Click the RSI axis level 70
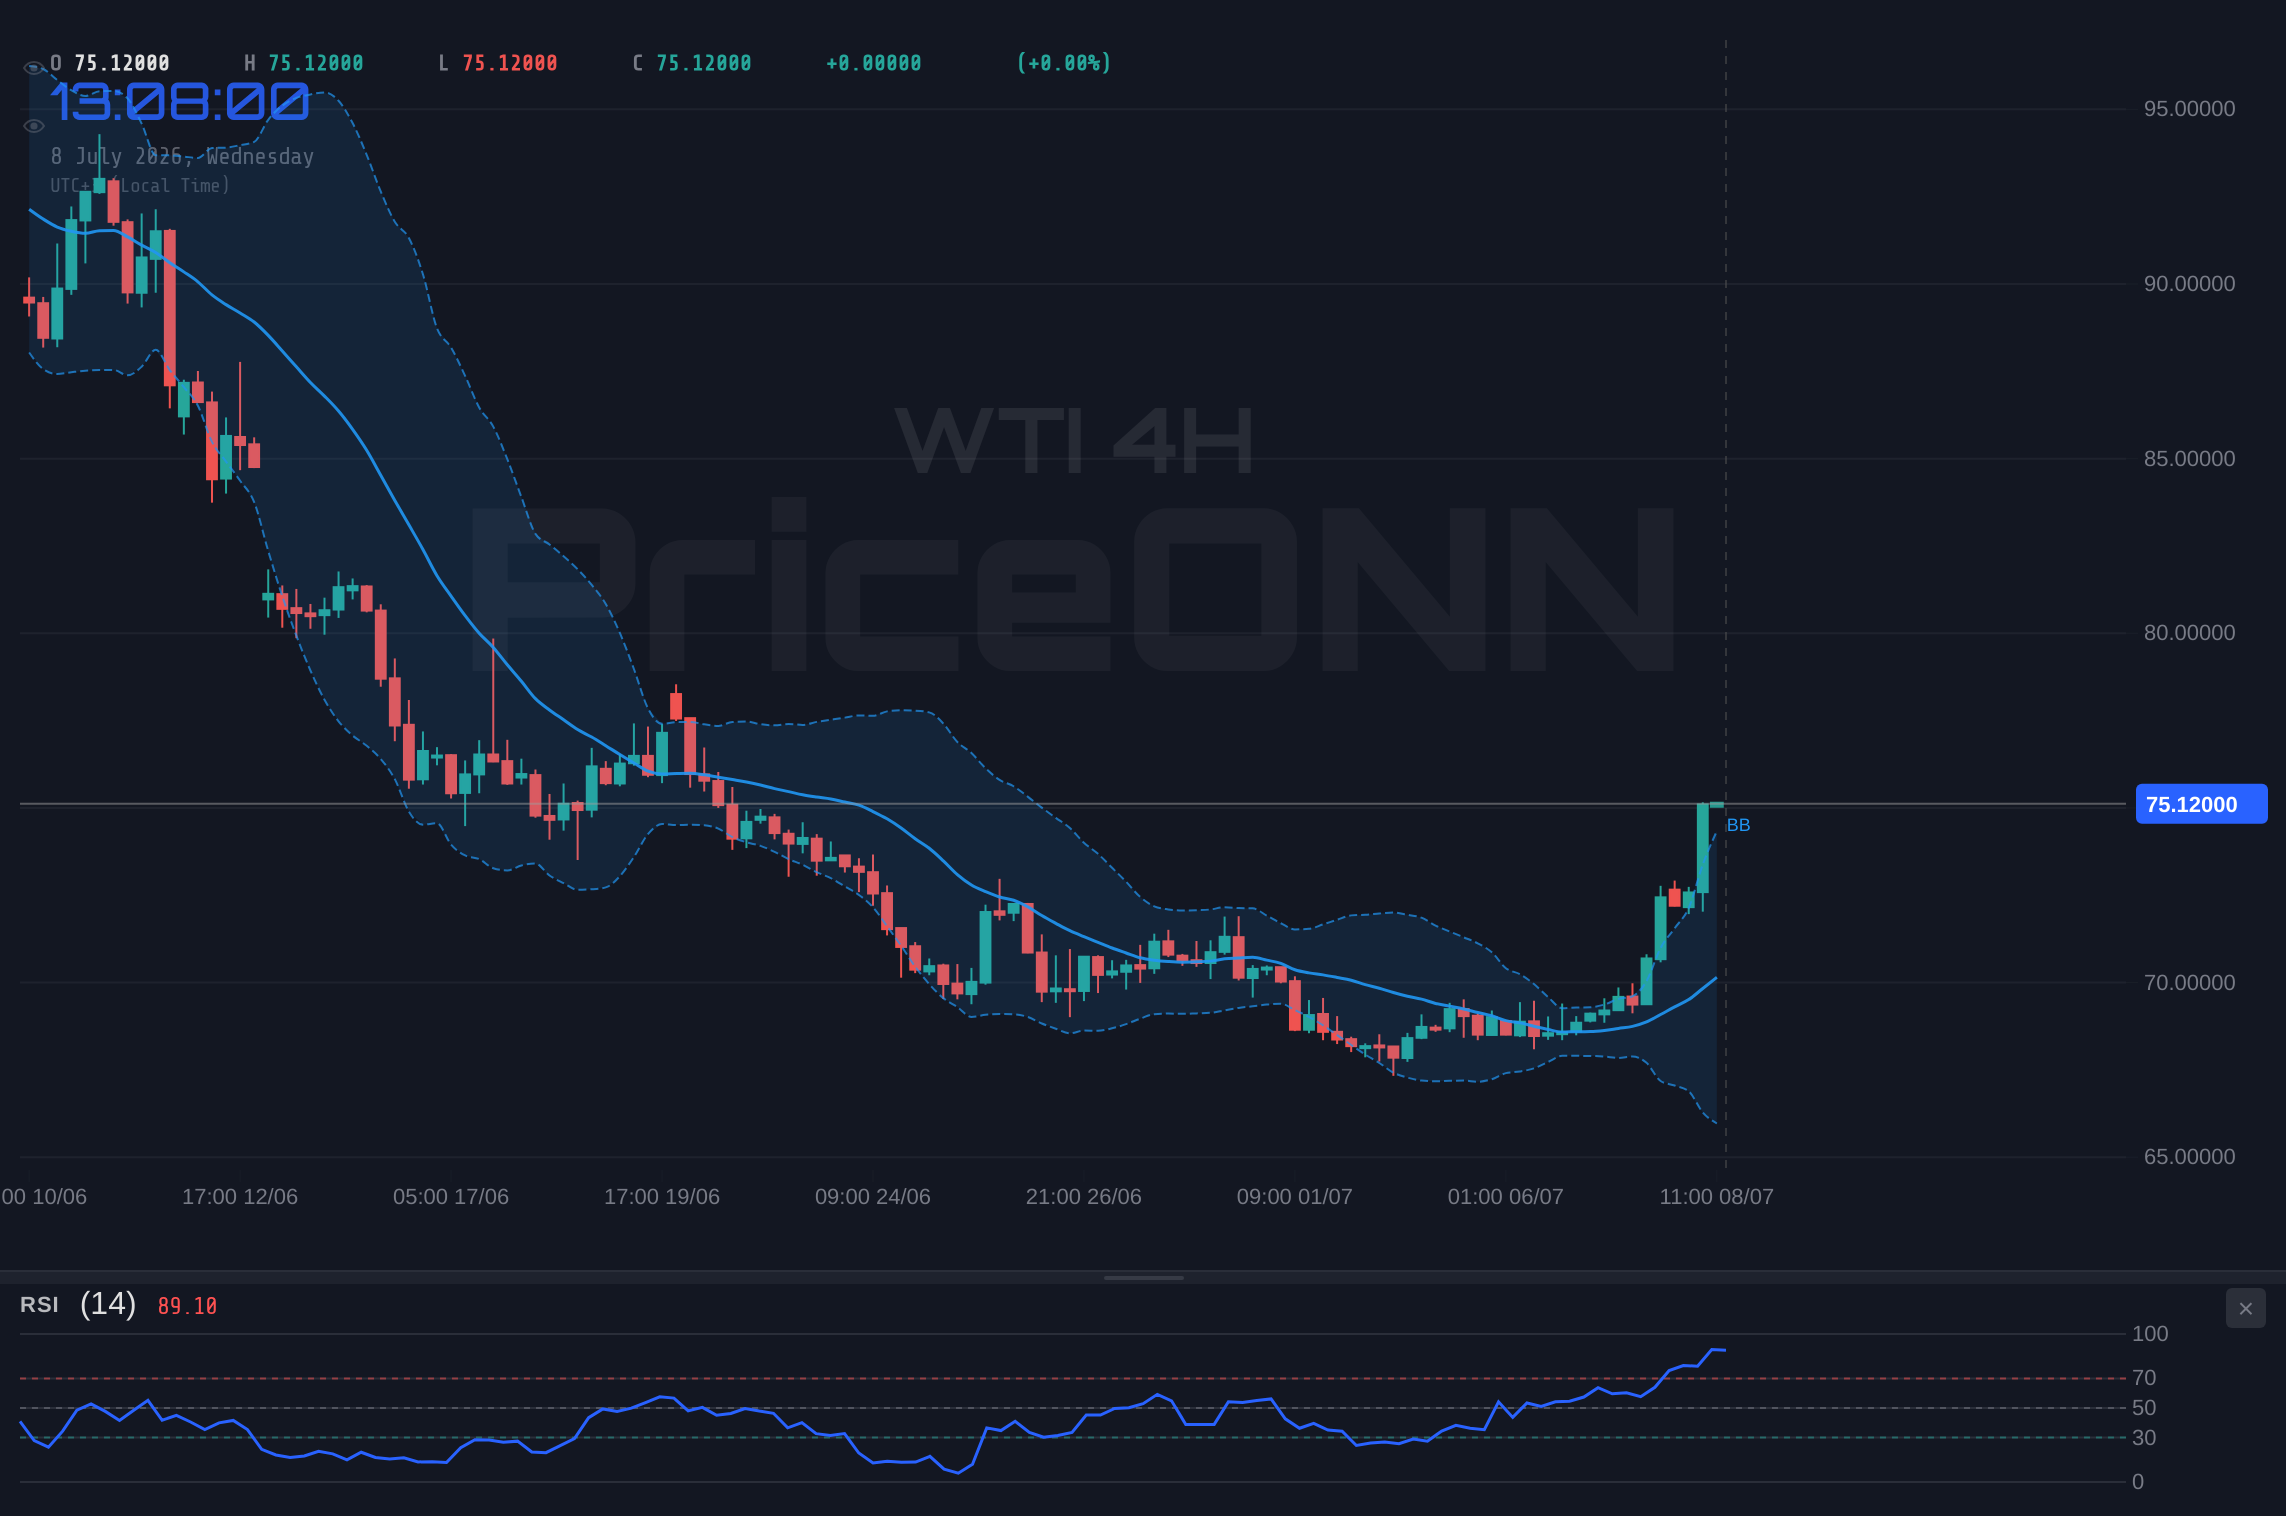The width and height of the screenshot is (2286, 1516). (x=2144, y=1378)
